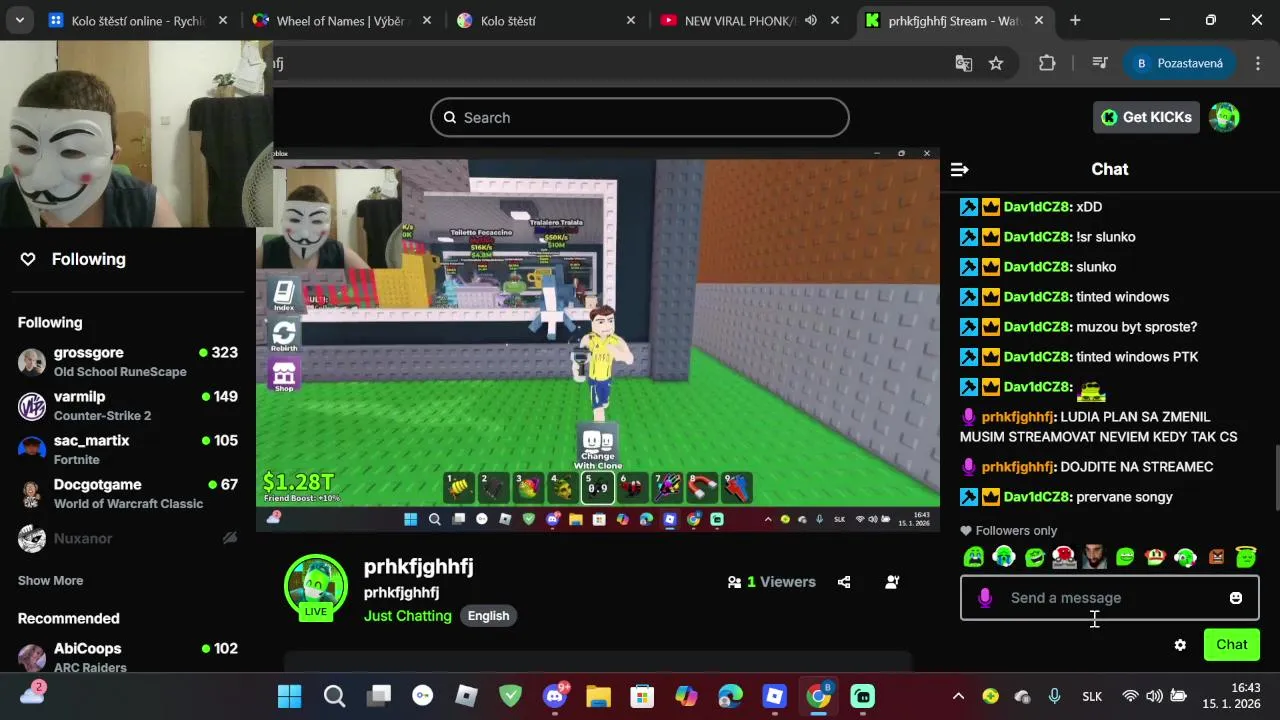Open sac_martix channel in Following list

click(x=128, y=450)
